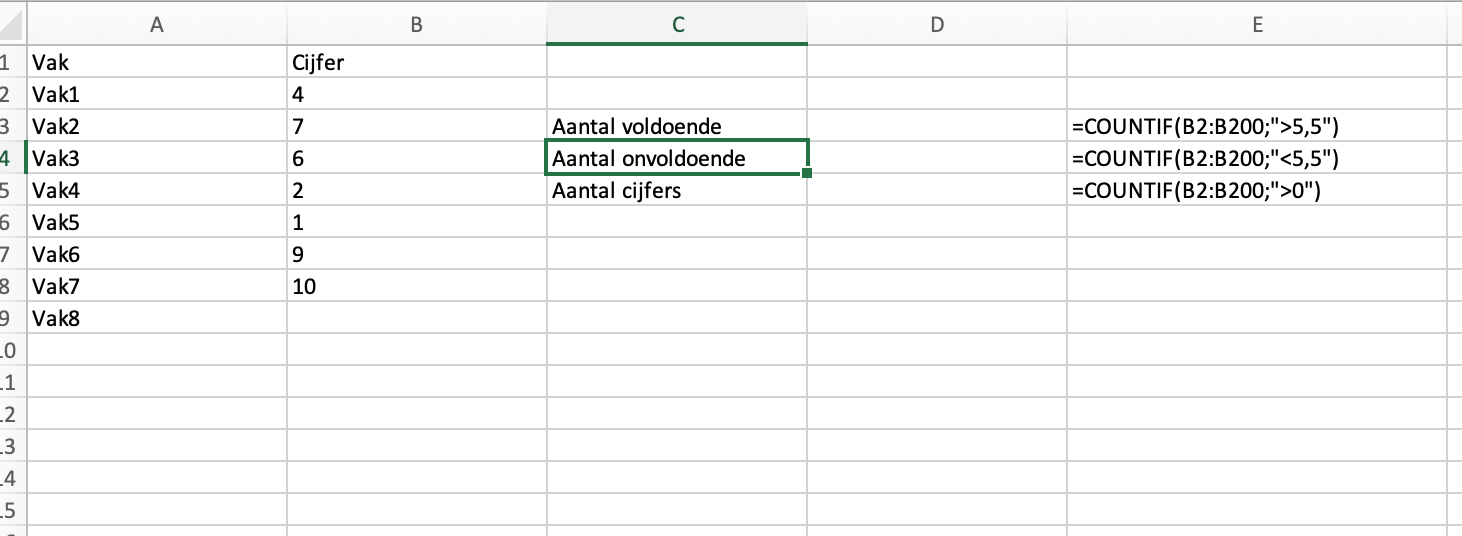Select the entire column D
Image resolution: width=1462 pixels, height=536 pixels.
(x=937, y=26)
